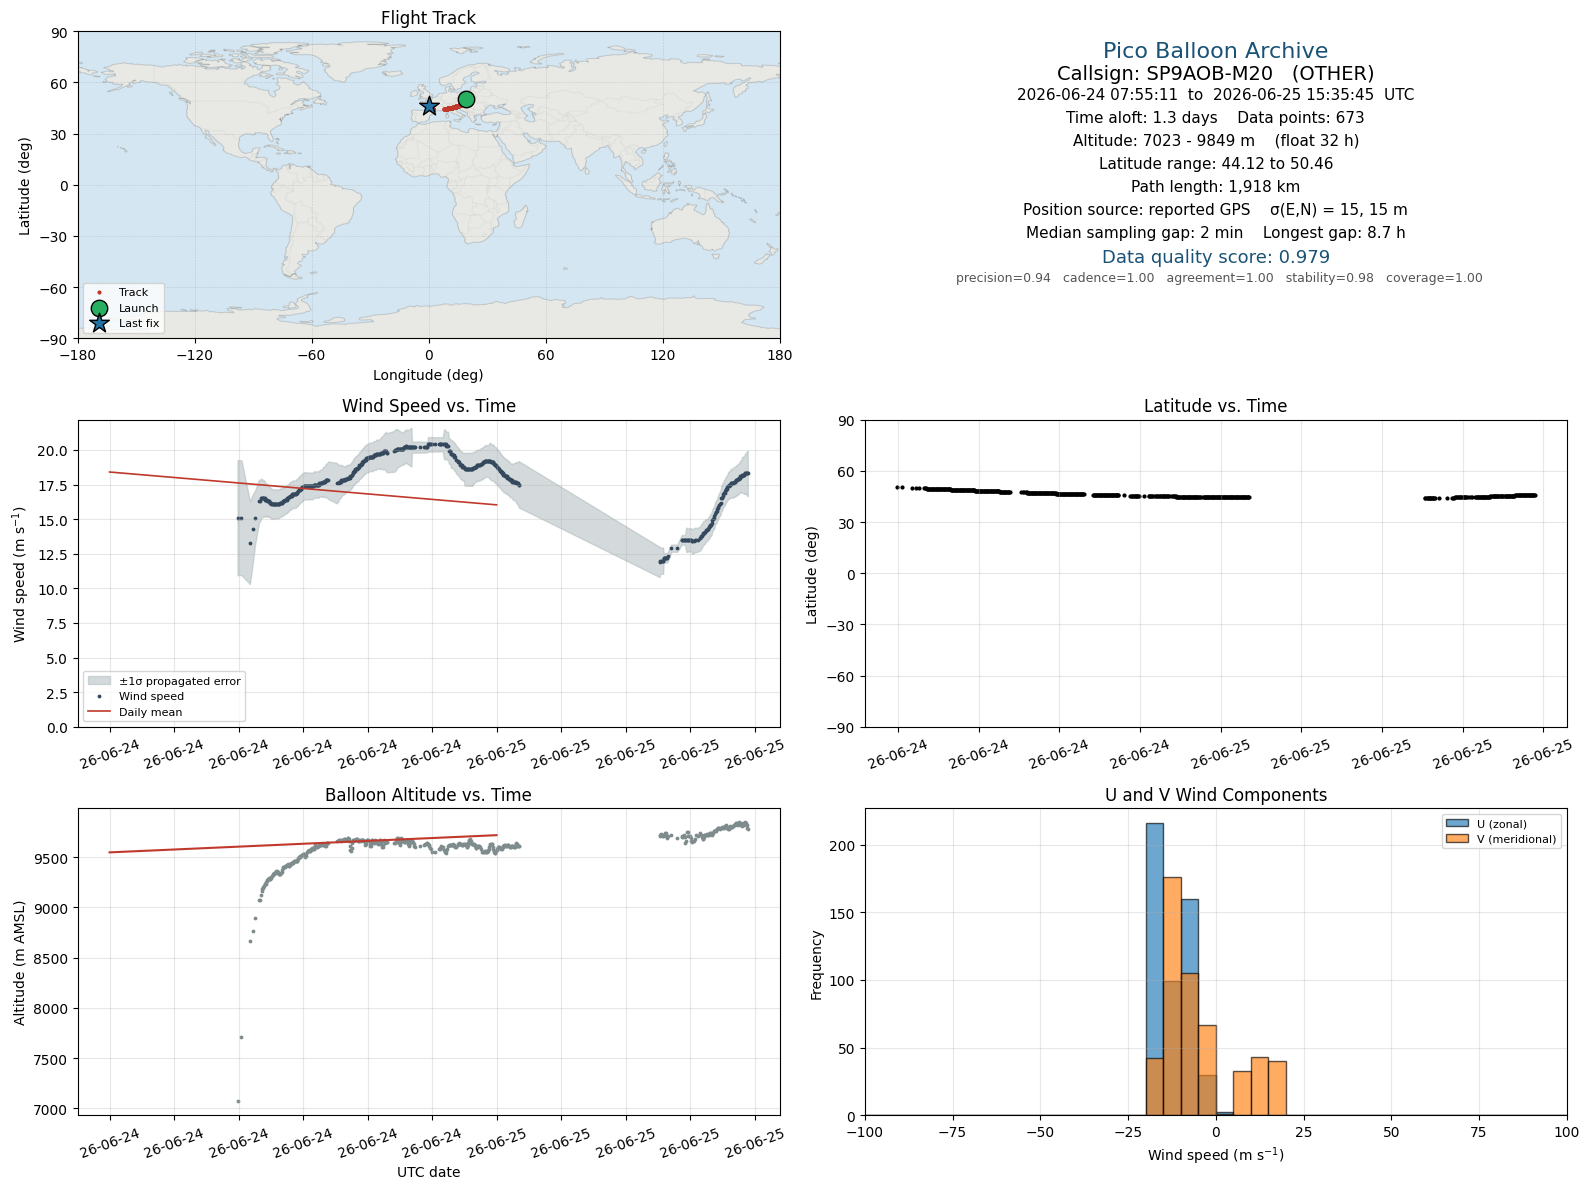Click the −120 tick on the longitude axis
This screenshot has height=1189, width=1589.
click(194, 355)
